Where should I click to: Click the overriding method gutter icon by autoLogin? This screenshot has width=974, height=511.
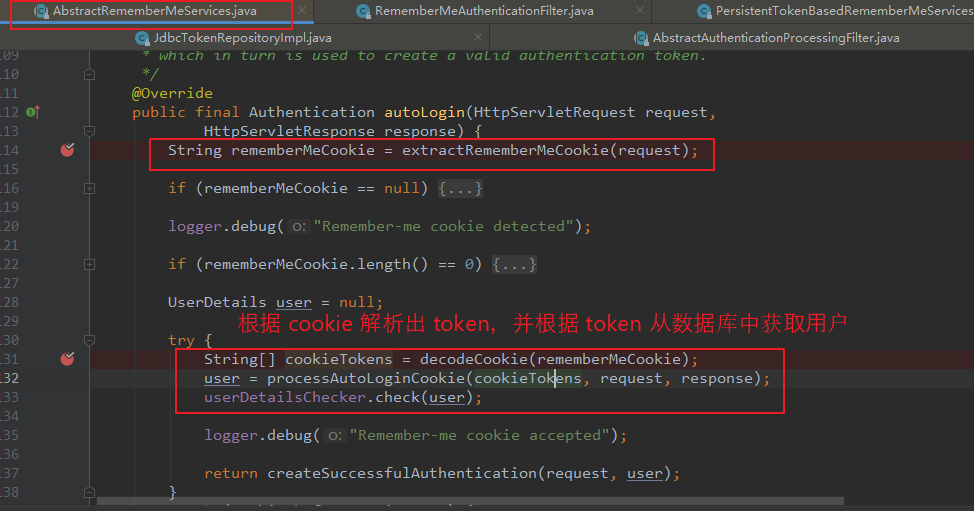coord(33,112)
